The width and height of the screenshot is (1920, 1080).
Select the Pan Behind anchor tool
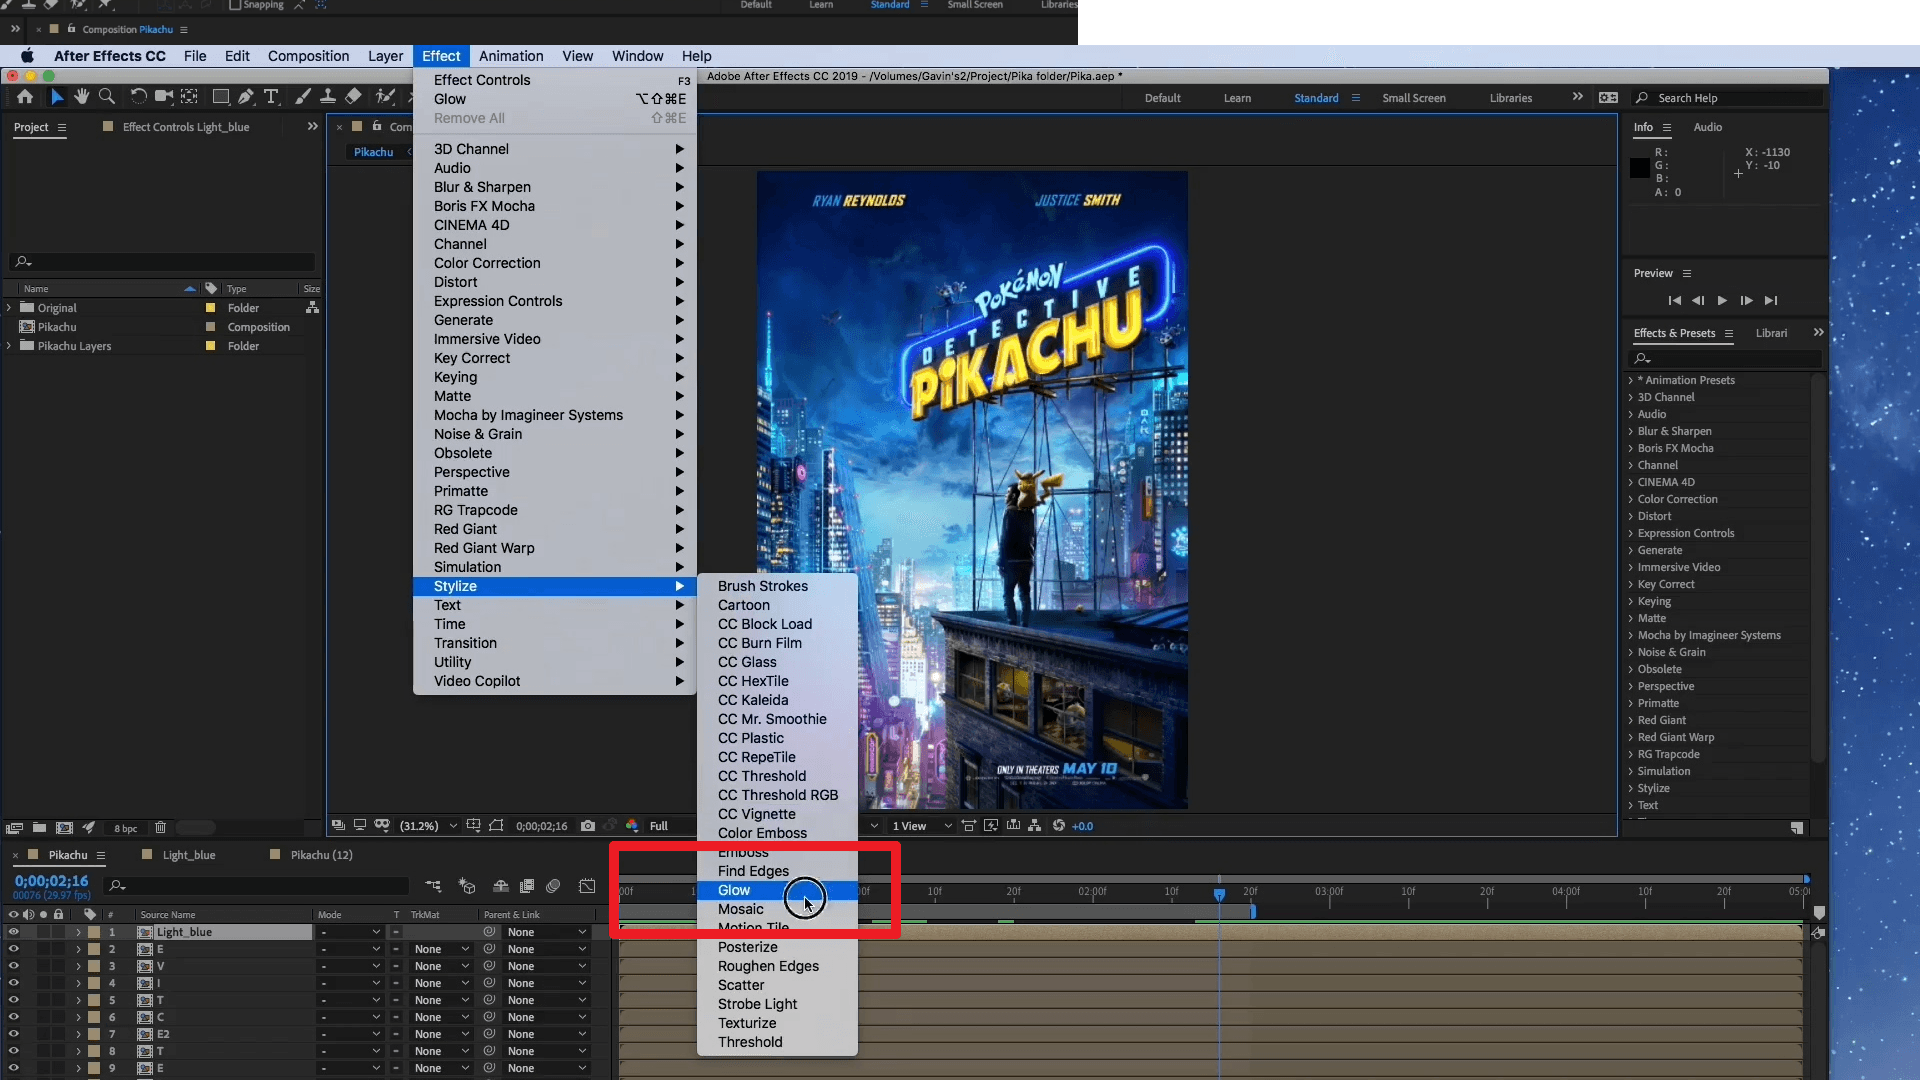pyautogui.click(x=189, y=97)
